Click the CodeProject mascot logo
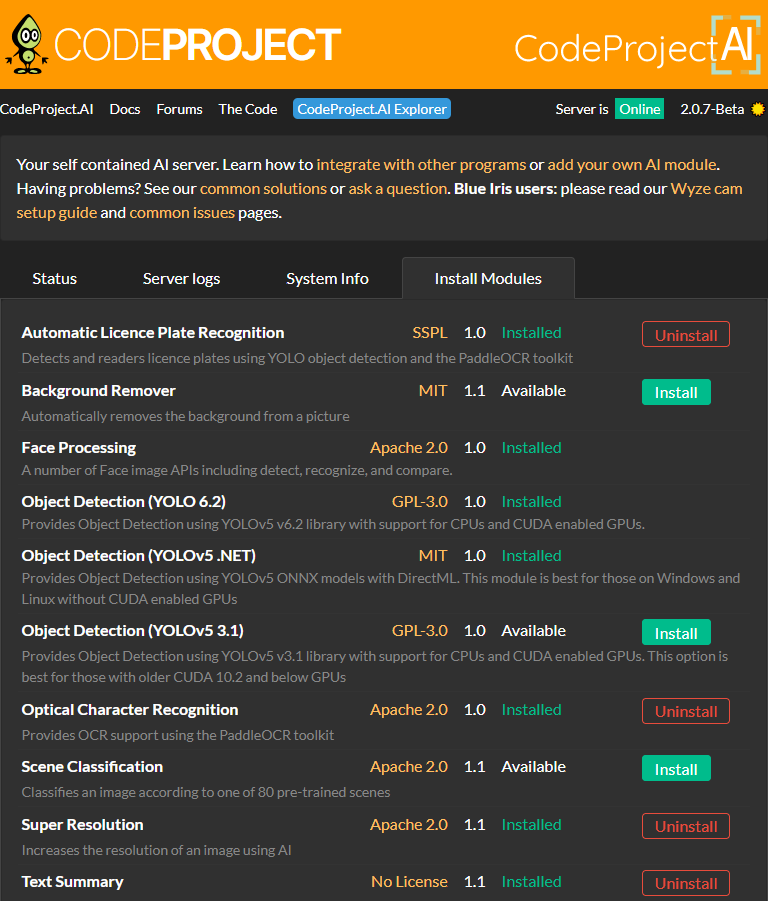 click(26, 44)
